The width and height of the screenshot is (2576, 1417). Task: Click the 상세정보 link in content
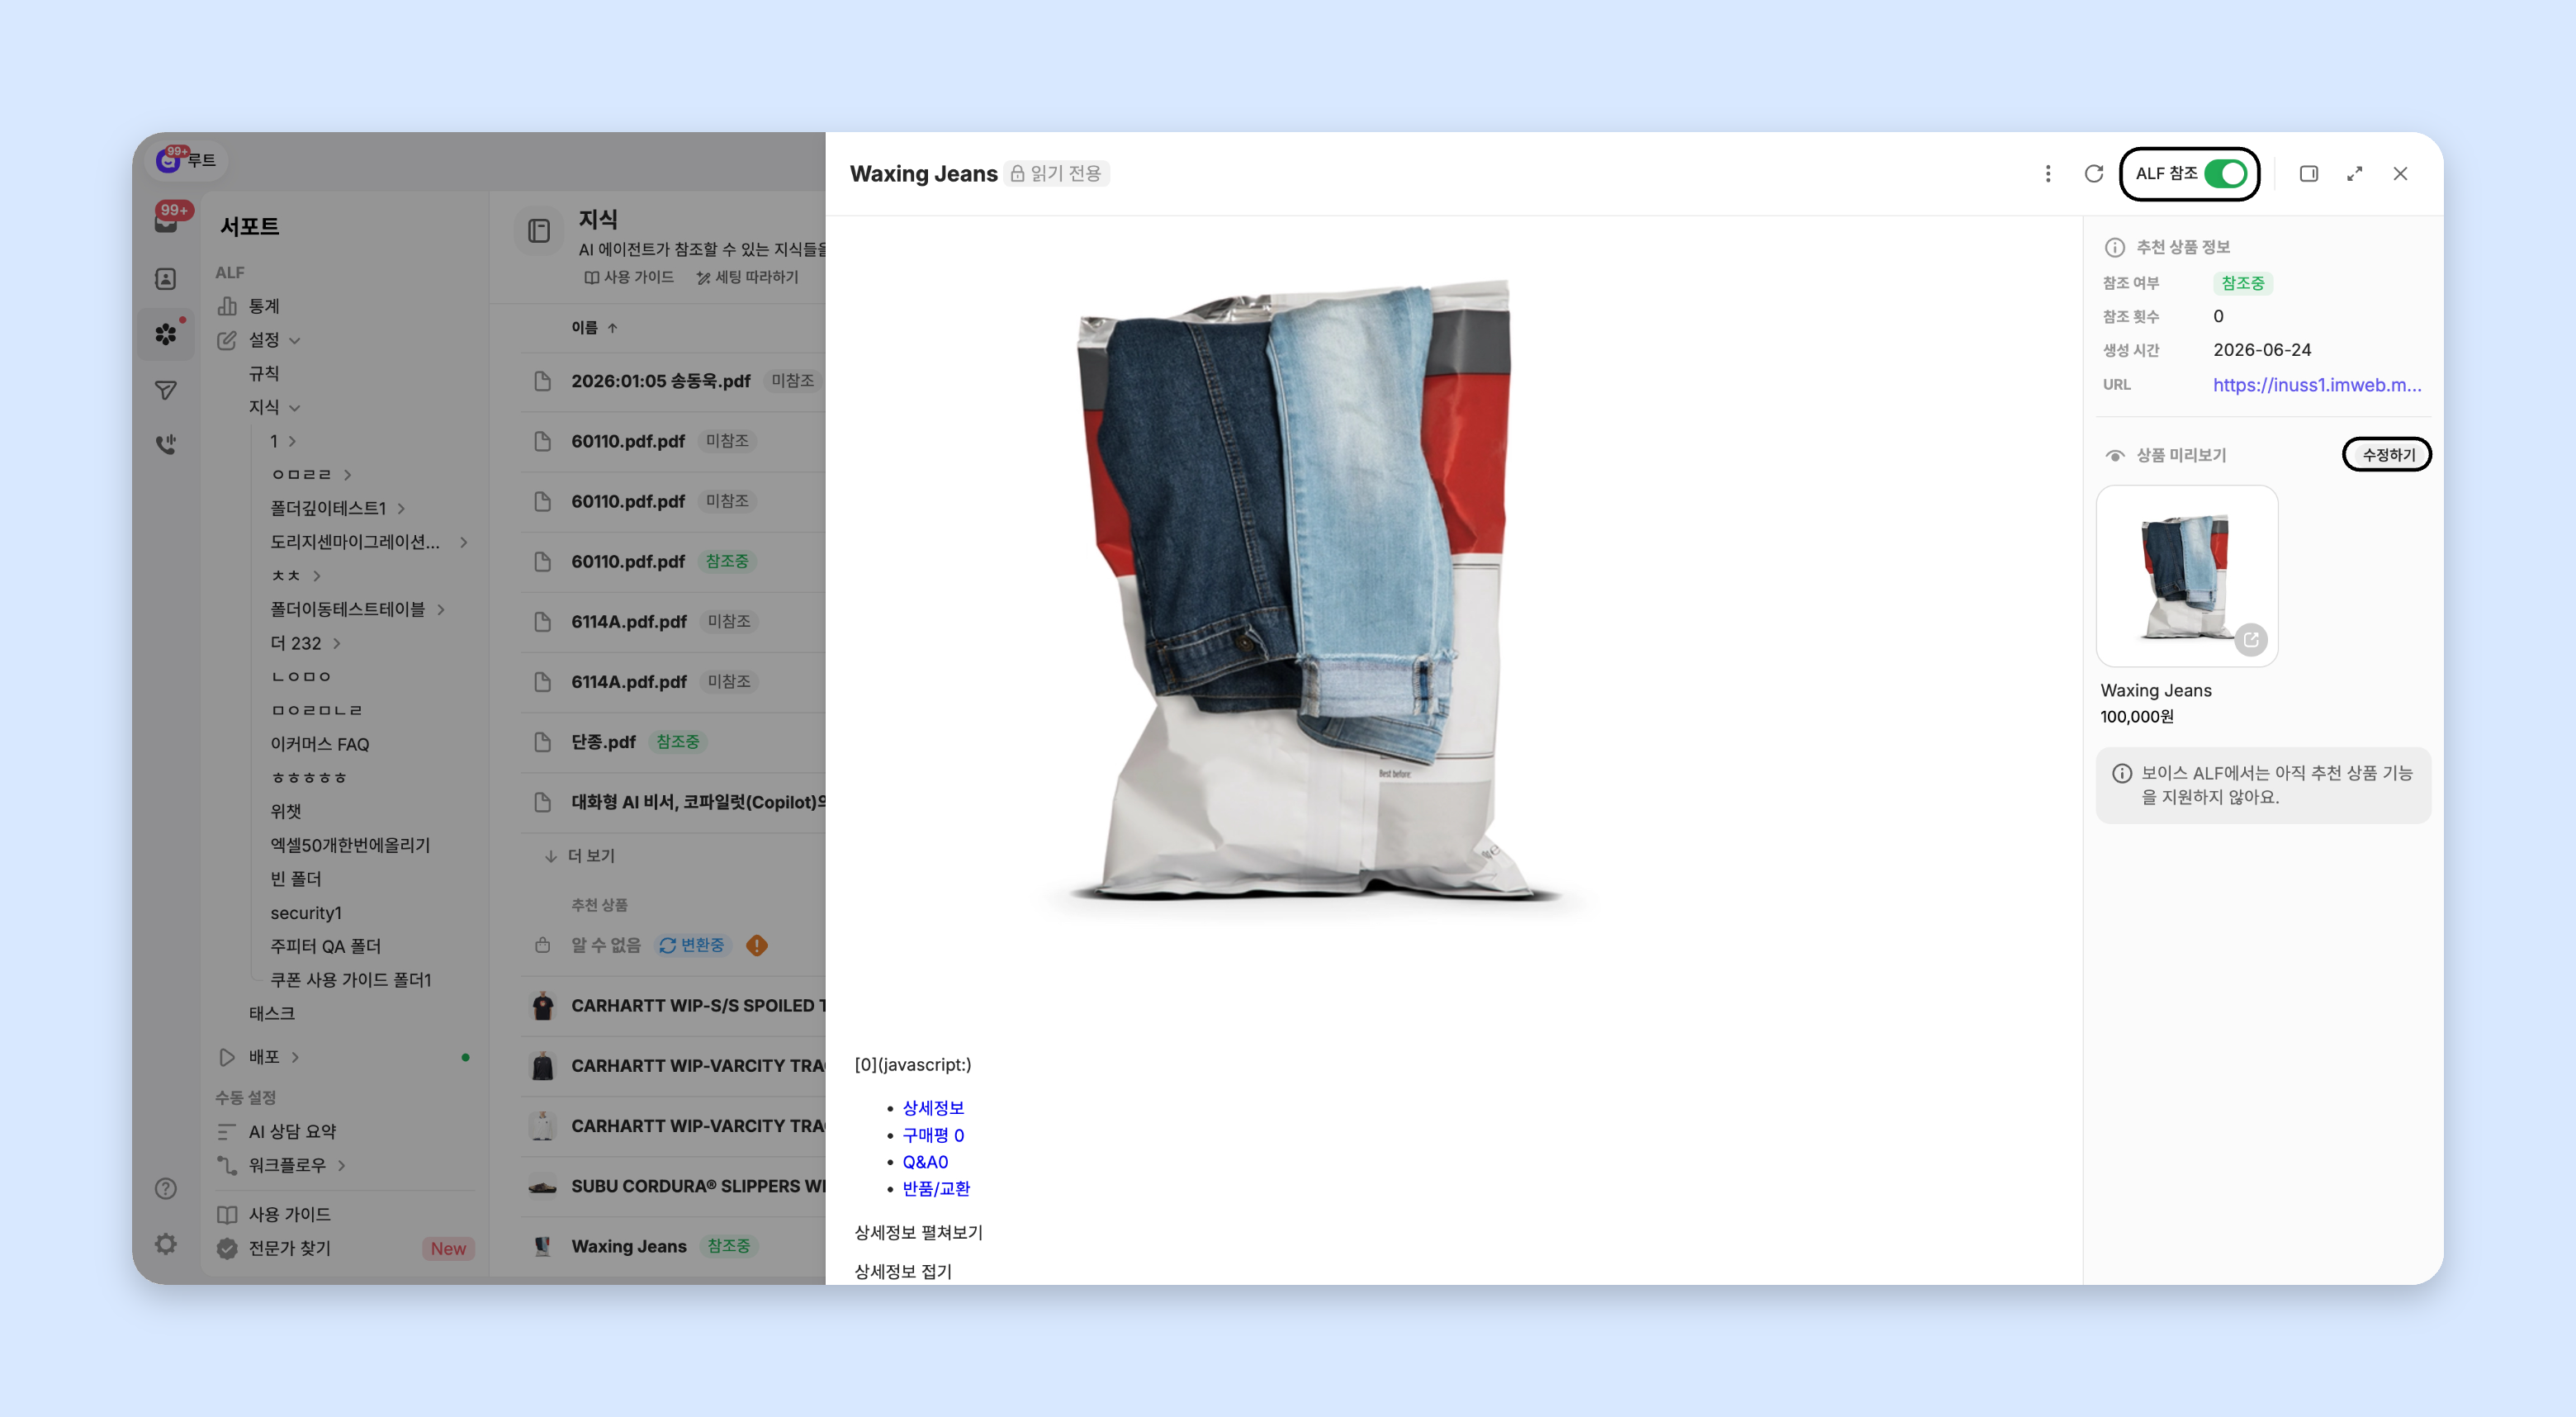tap(933, 1108)
